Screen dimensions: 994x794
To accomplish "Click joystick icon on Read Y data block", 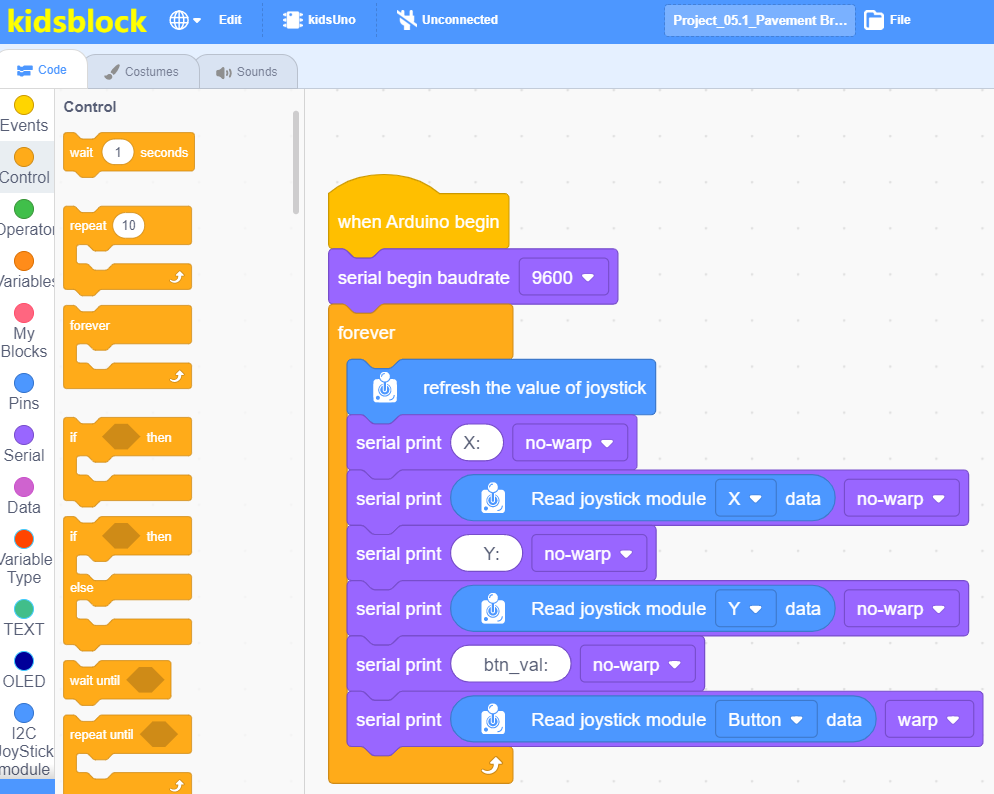I will tap(493, 608).
